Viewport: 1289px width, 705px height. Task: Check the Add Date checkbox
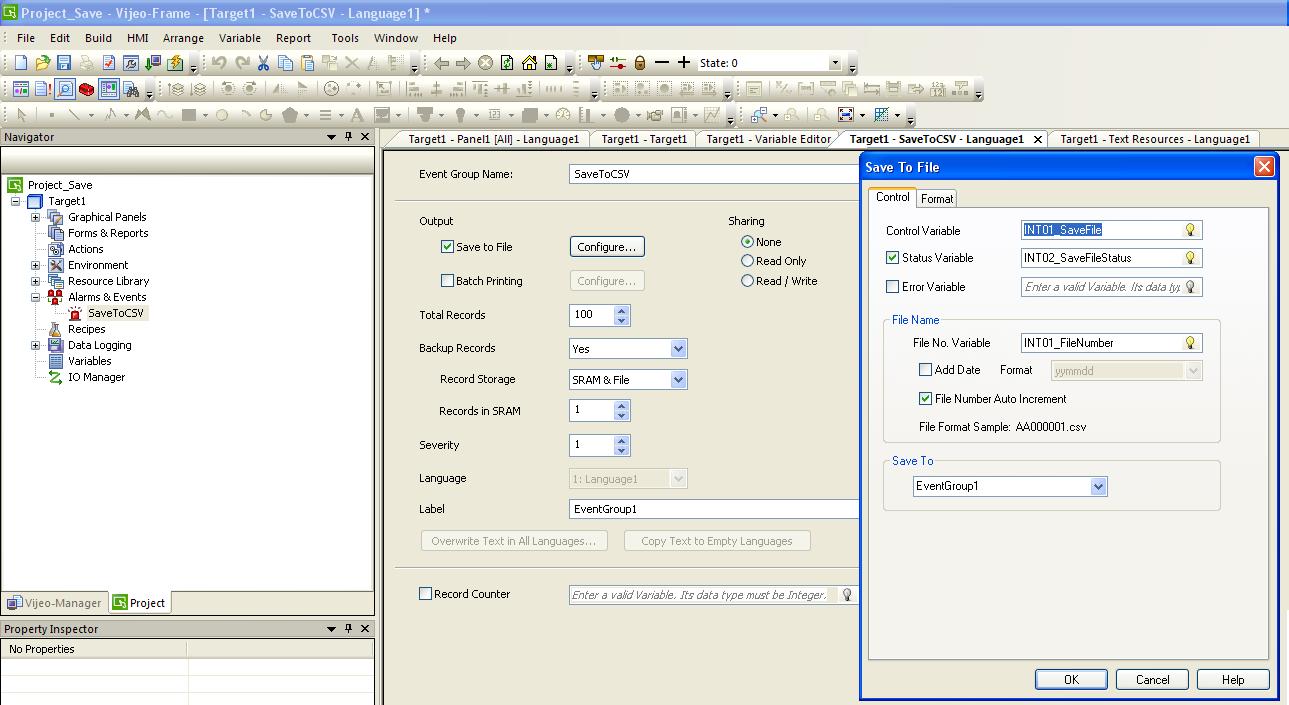tap(925, 370)
